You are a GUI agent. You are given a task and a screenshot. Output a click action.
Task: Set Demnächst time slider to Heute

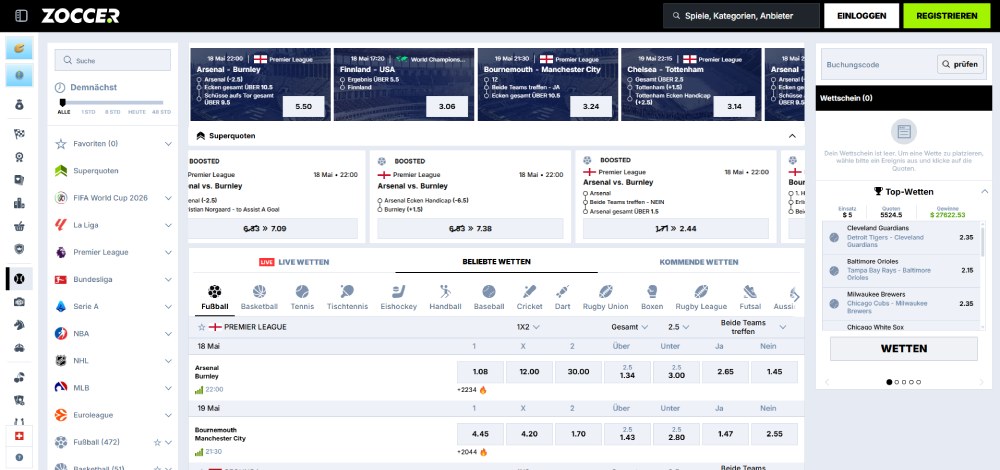[136, 112]
